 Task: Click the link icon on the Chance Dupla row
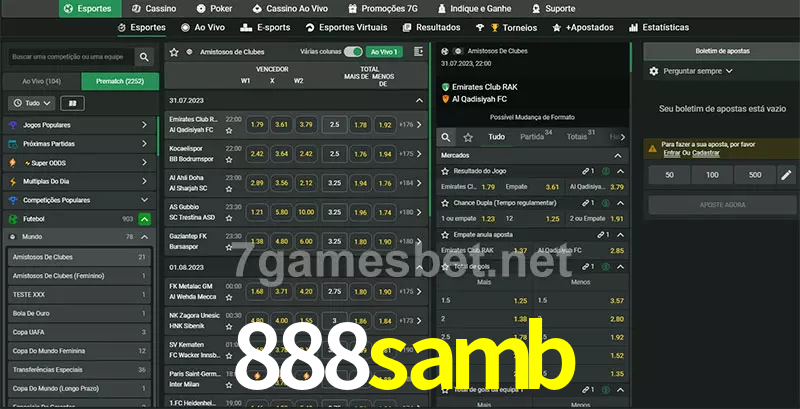tap(588, 203)
